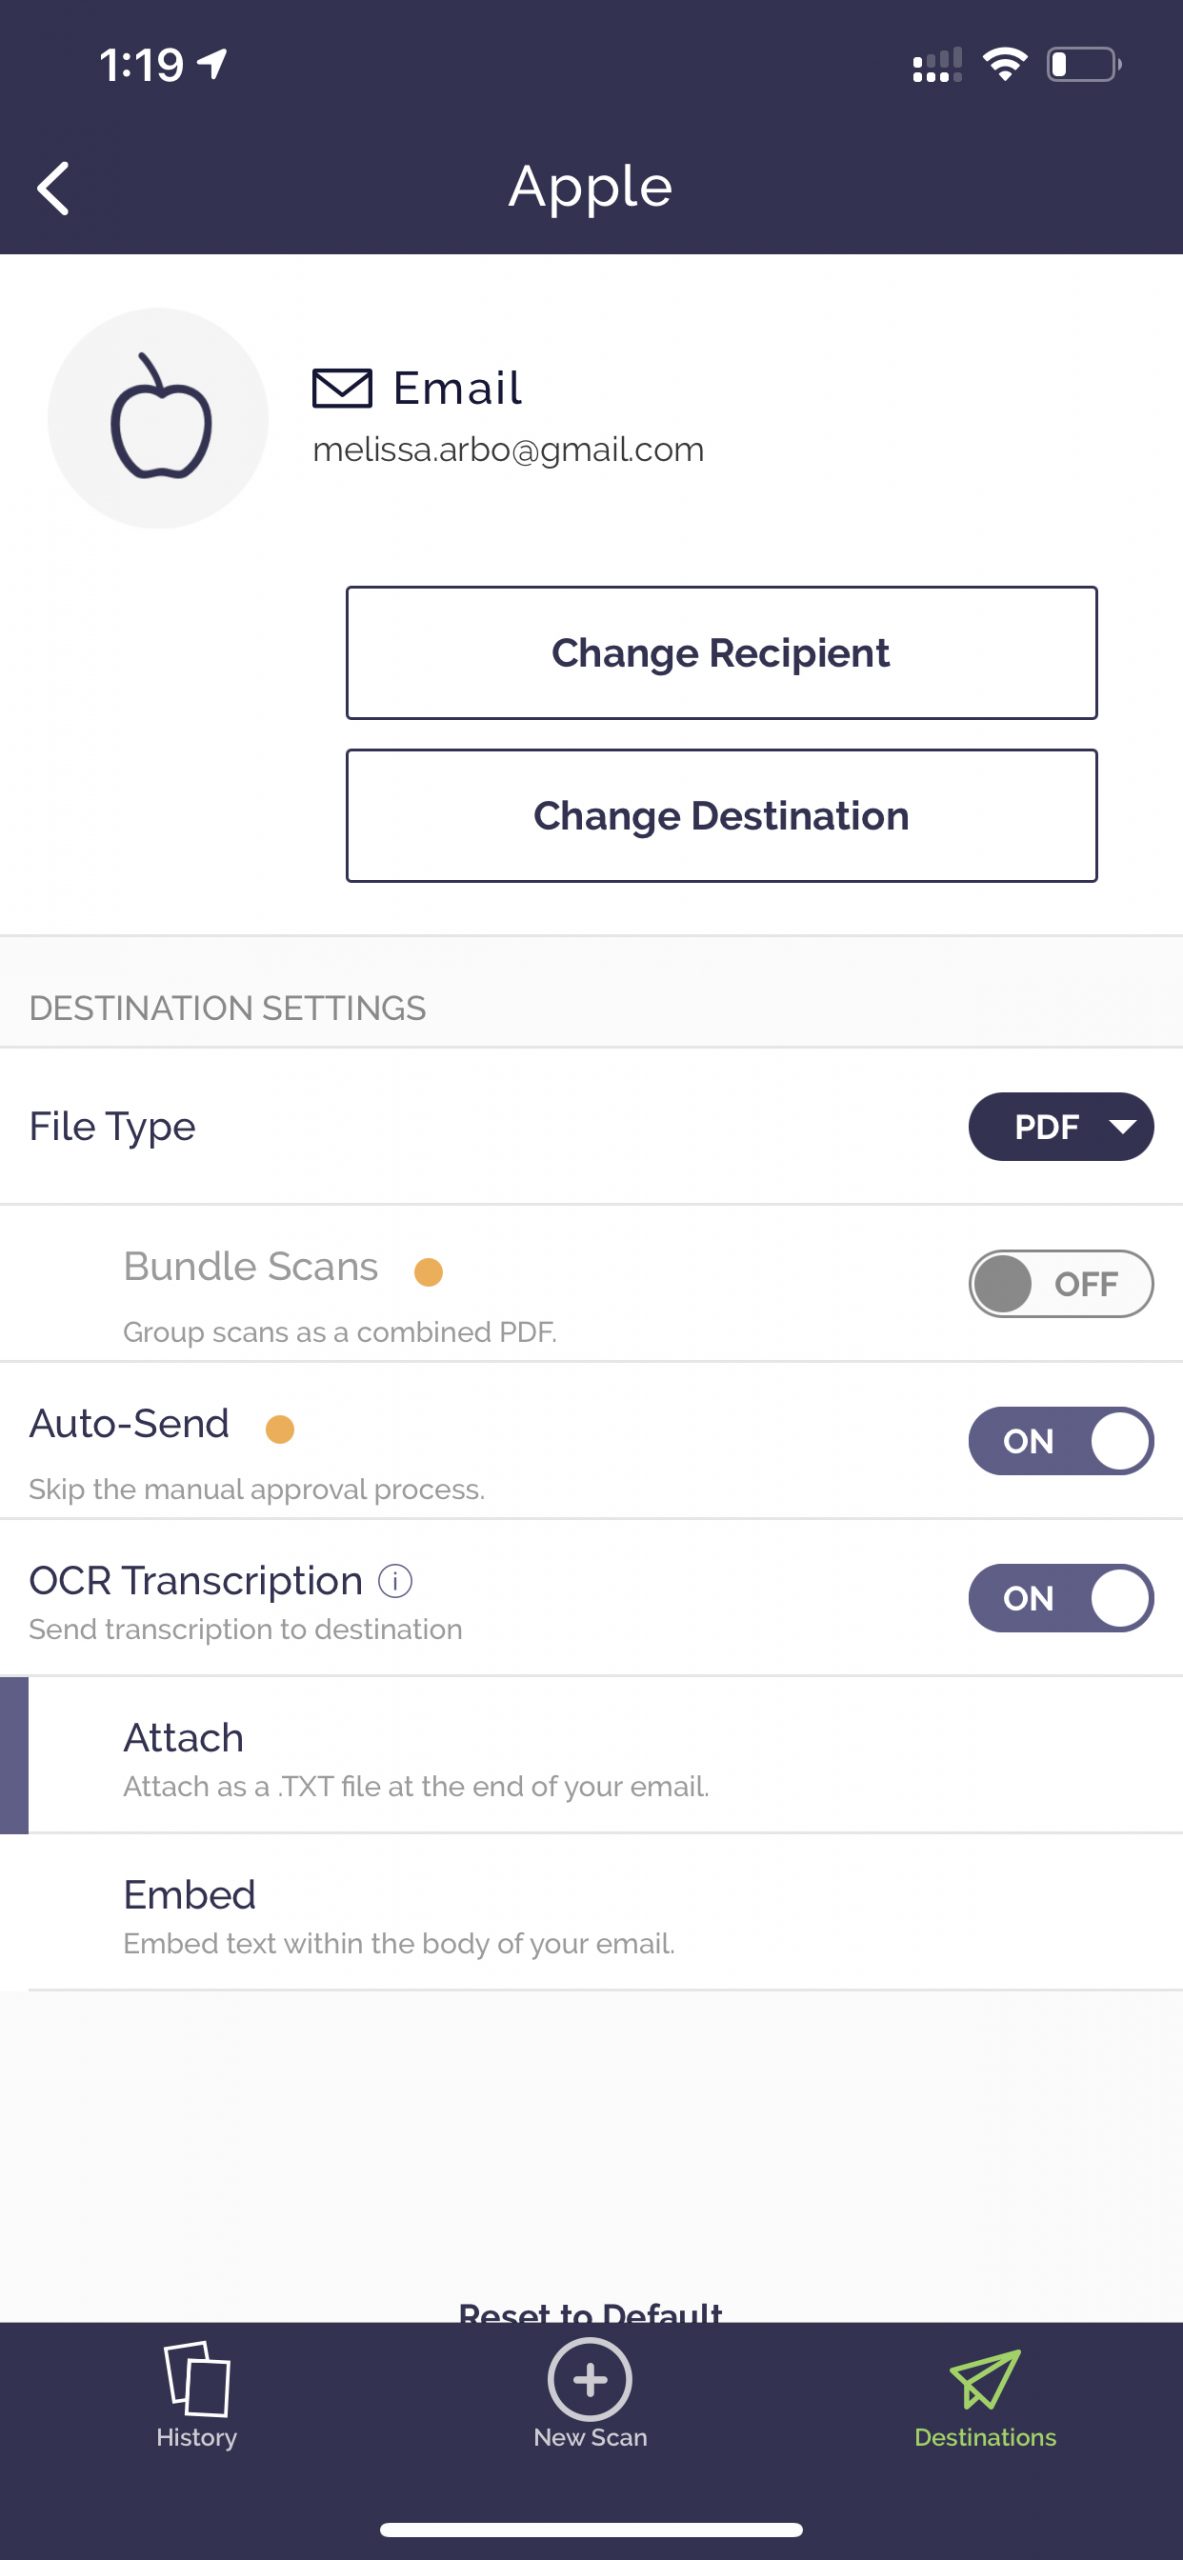Tap the back arrow icon

tap(54, 188)
